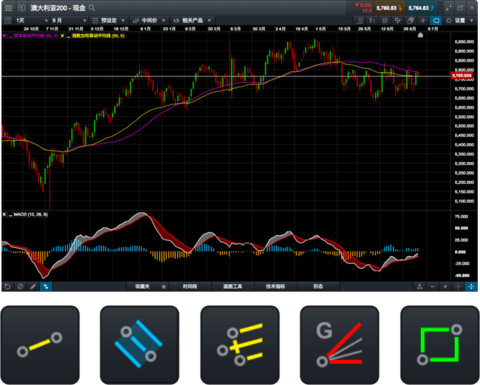Open the 设置 settings dropdown
Screen dimensions: 480x385
tap(460, 21)
